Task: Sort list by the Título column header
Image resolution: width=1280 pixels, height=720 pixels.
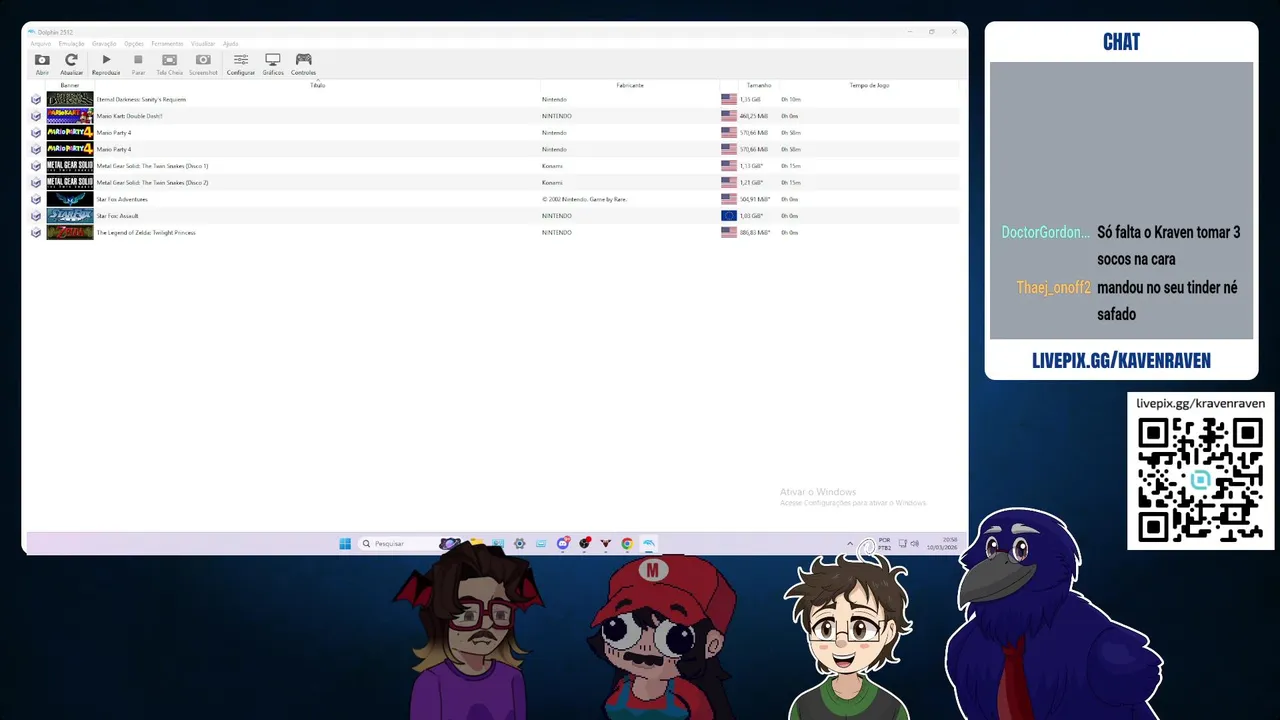Action: [x=318, y=86]
